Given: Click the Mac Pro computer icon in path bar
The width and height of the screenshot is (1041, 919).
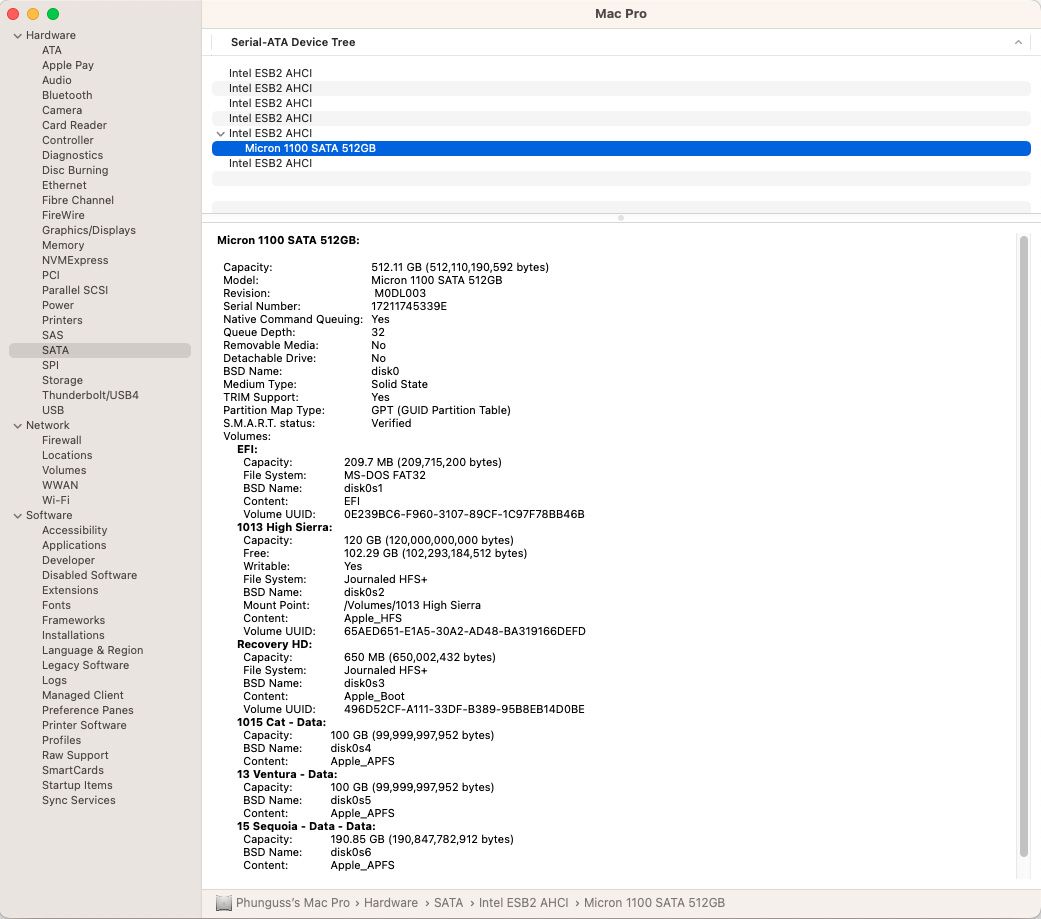Looking at the screenshot, I should click(x=224, y=903).
